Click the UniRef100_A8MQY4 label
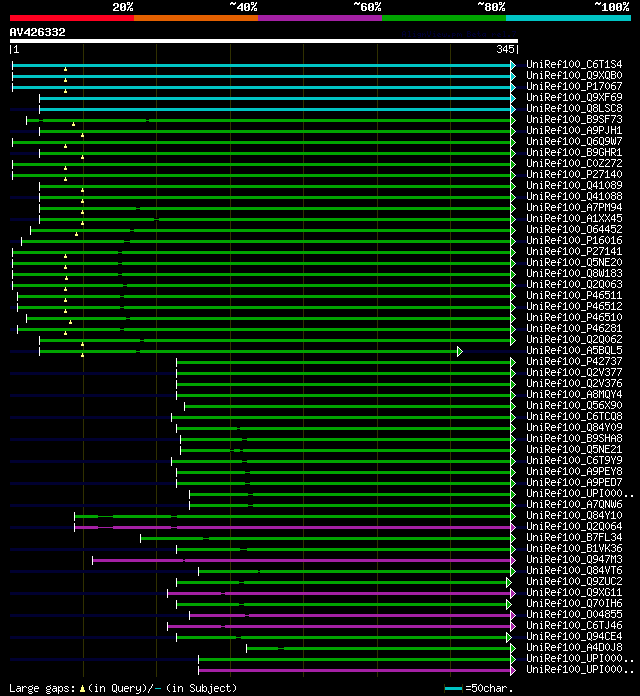 click(574, 394)
